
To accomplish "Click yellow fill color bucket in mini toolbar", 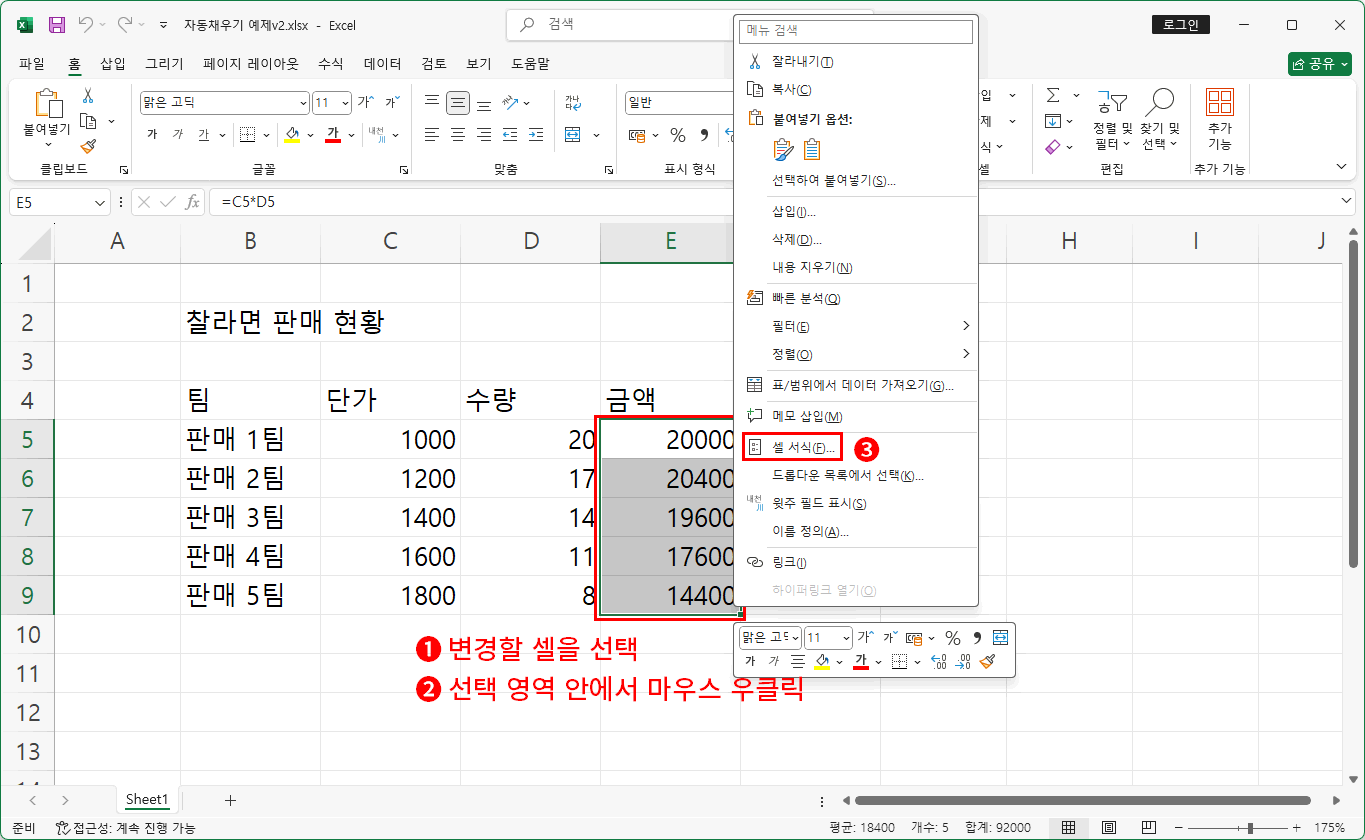I will [x=822, y=661].
